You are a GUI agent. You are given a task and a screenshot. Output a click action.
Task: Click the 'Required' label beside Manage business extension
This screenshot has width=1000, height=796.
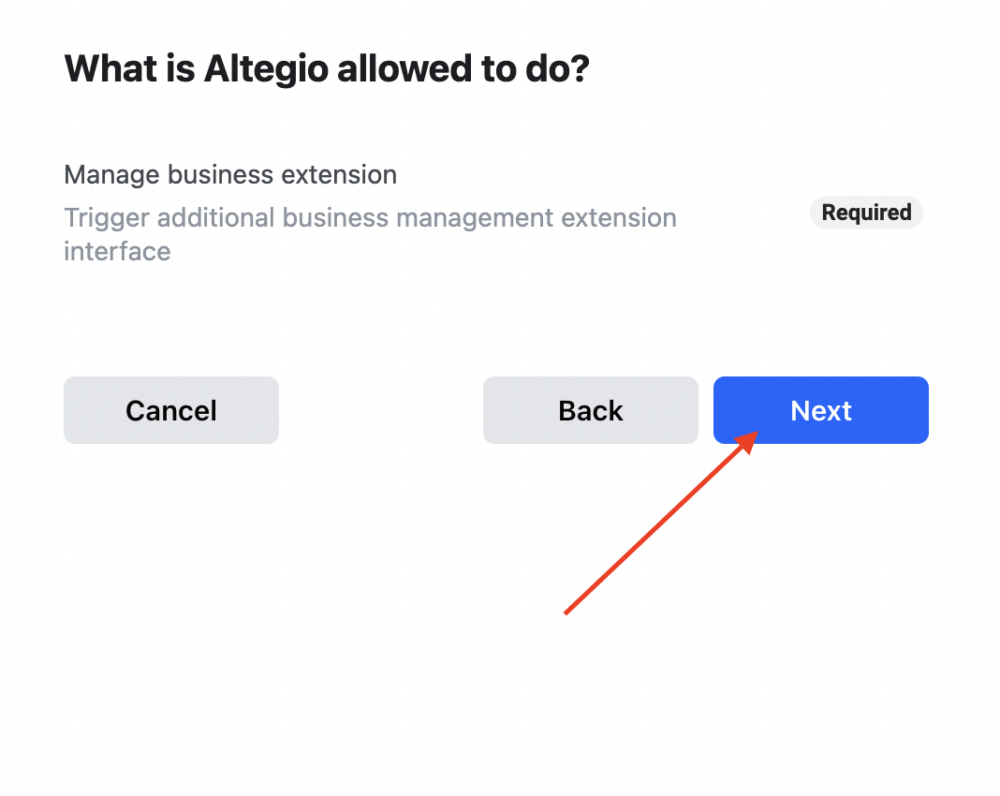click(866, 212)
